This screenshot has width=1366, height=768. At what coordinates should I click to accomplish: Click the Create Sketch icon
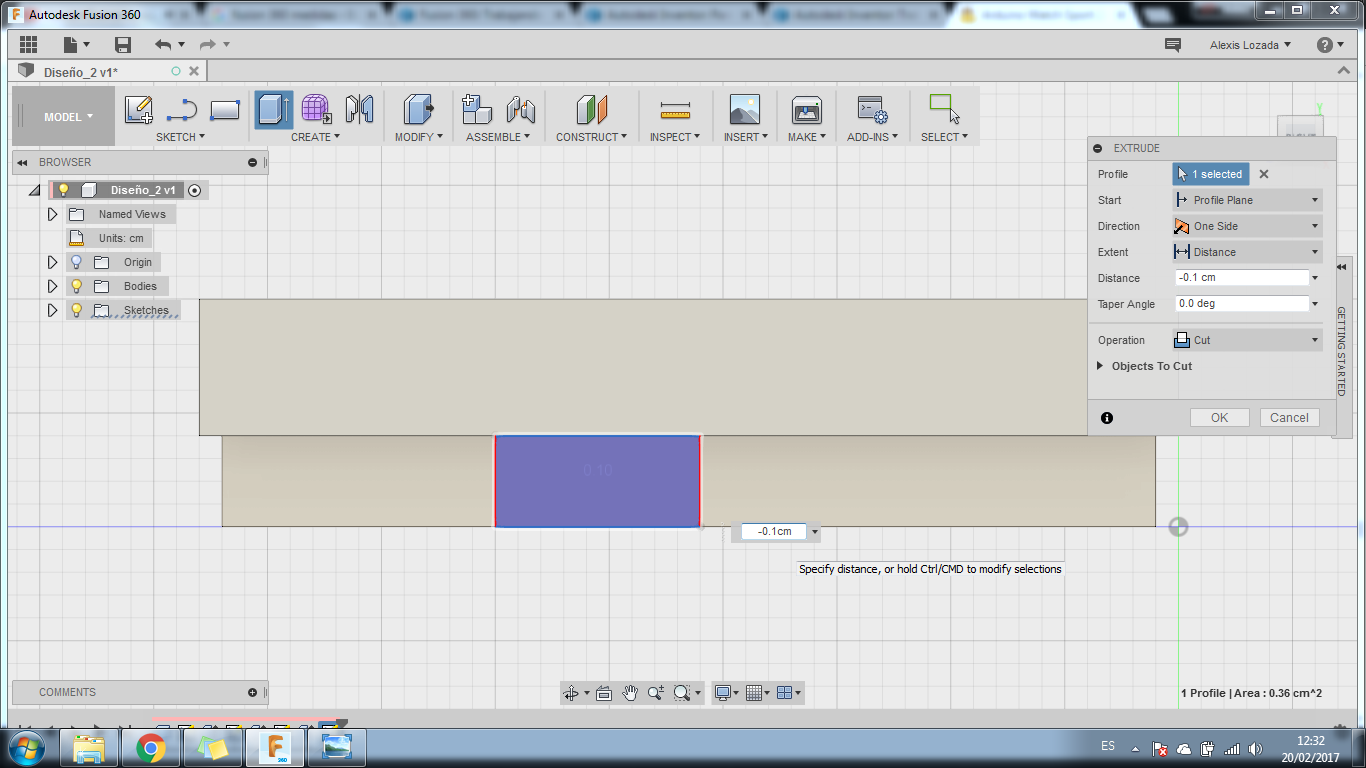139,109
